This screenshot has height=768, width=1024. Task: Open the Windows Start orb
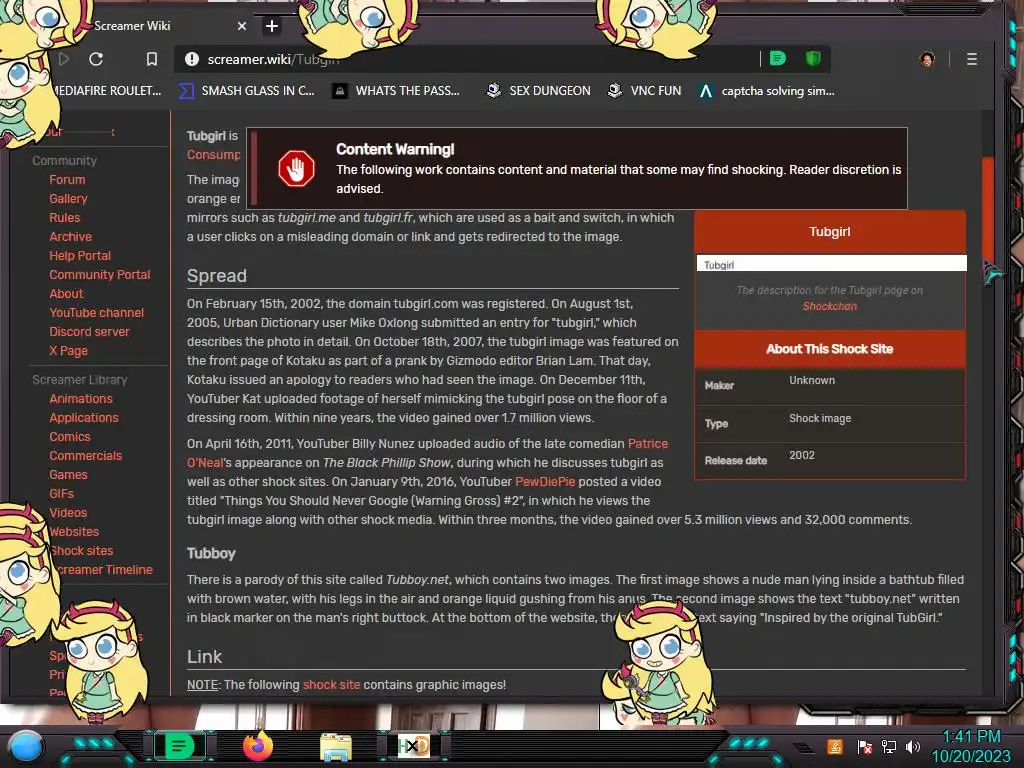pos(25,746)
